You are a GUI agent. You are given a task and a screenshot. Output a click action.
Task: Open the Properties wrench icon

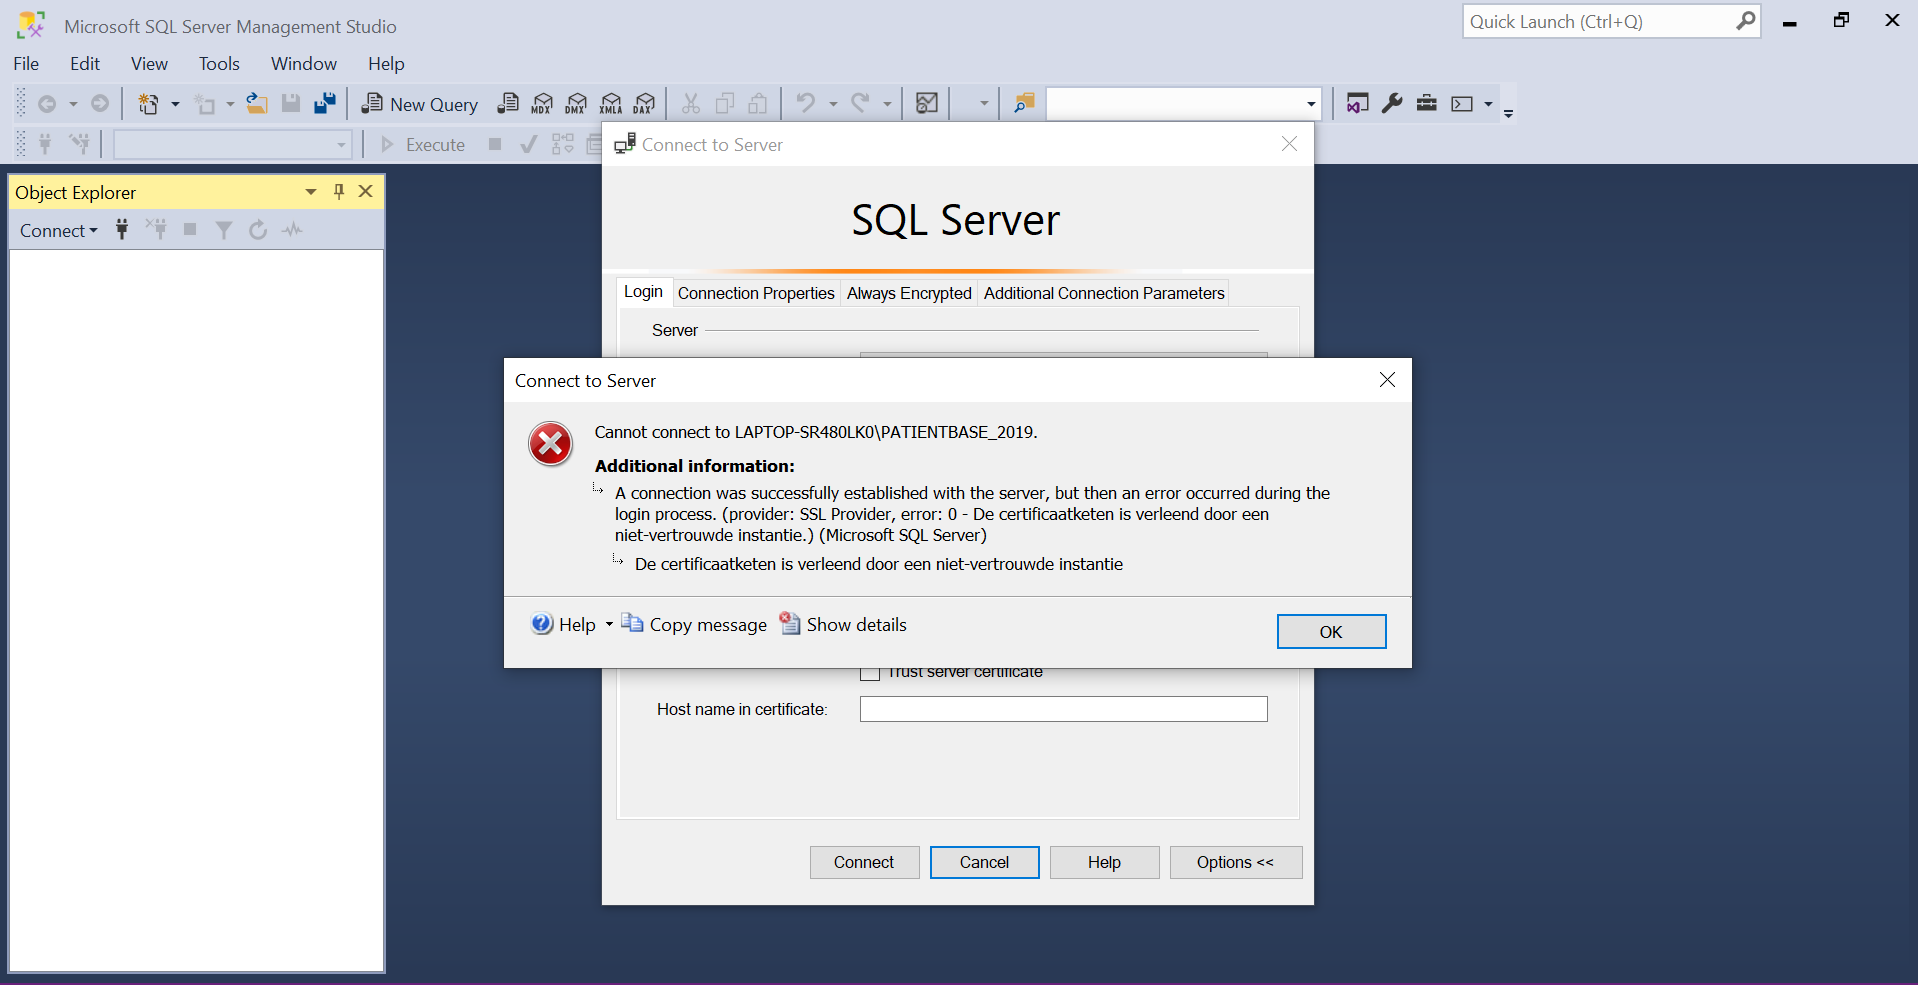coord(1392,104)
